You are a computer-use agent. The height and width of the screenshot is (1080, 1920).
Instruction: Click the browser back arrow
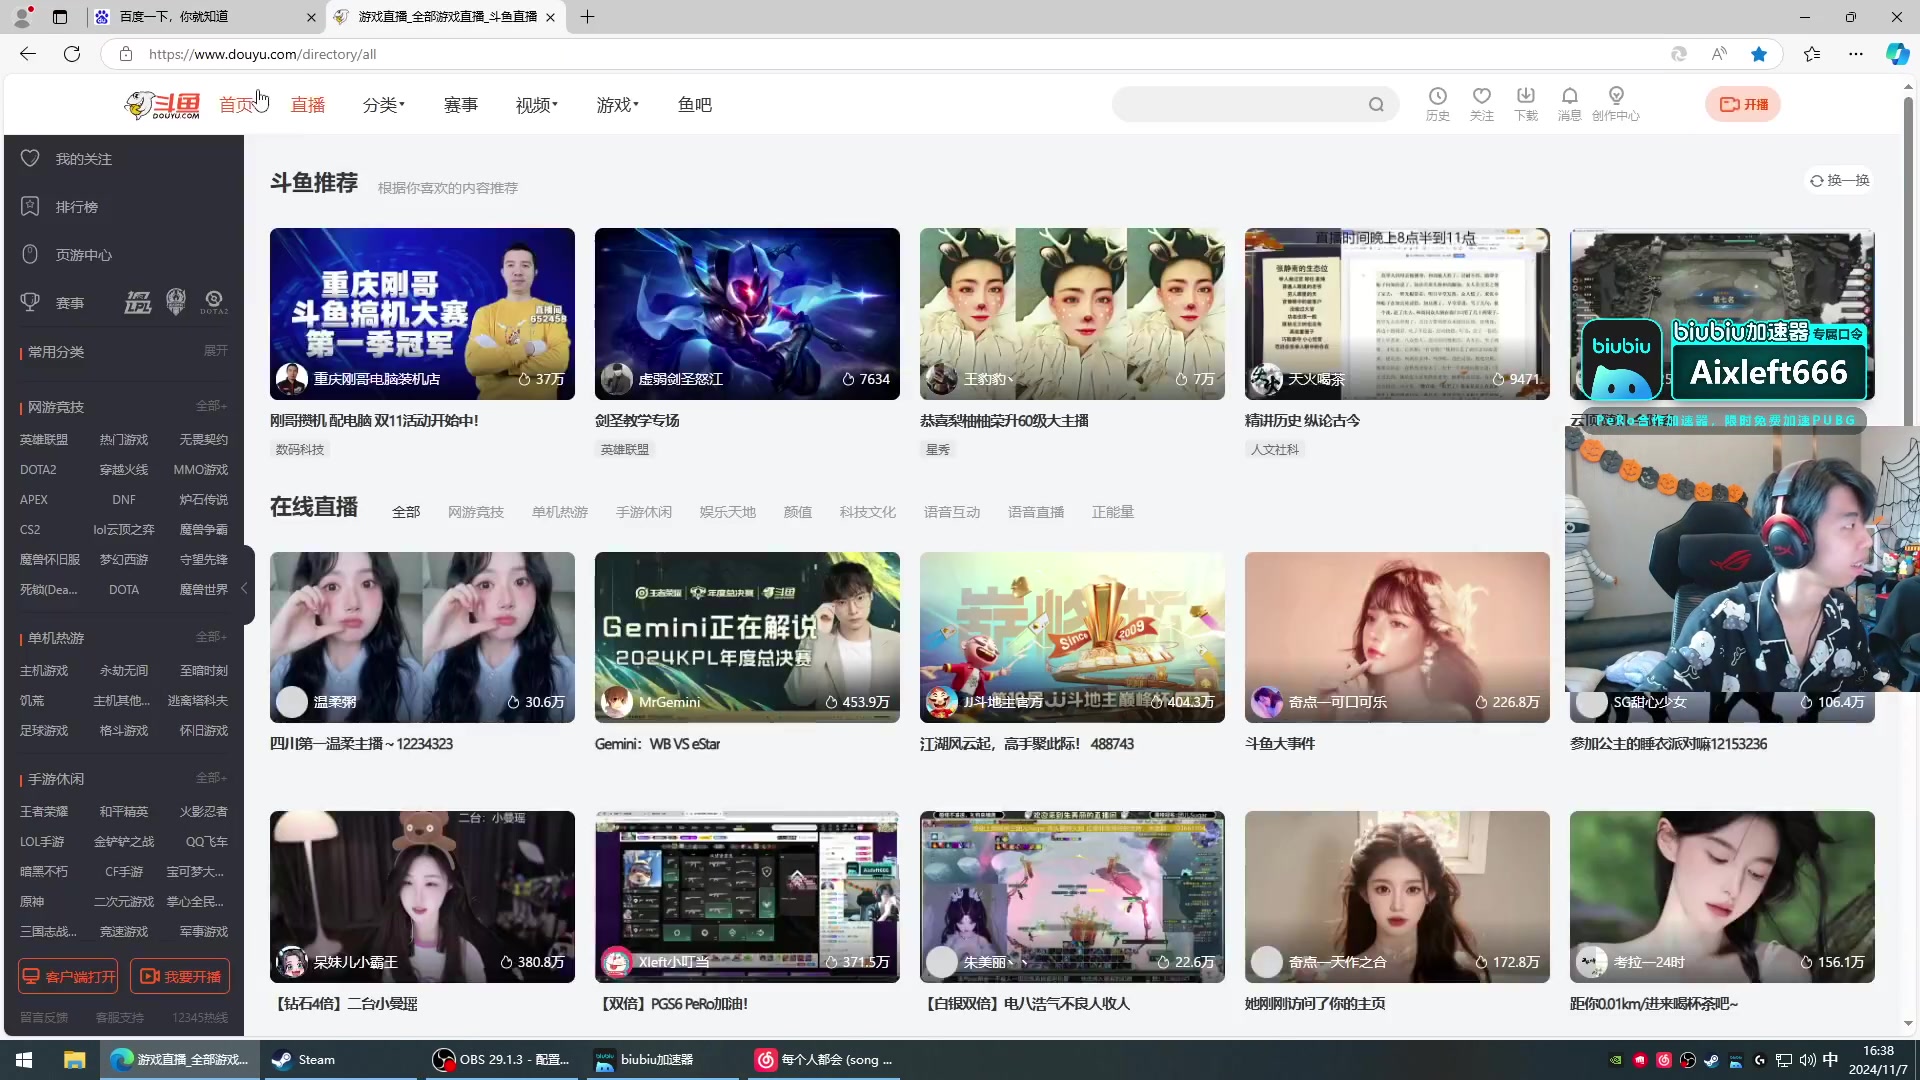(x=28, y=54)
